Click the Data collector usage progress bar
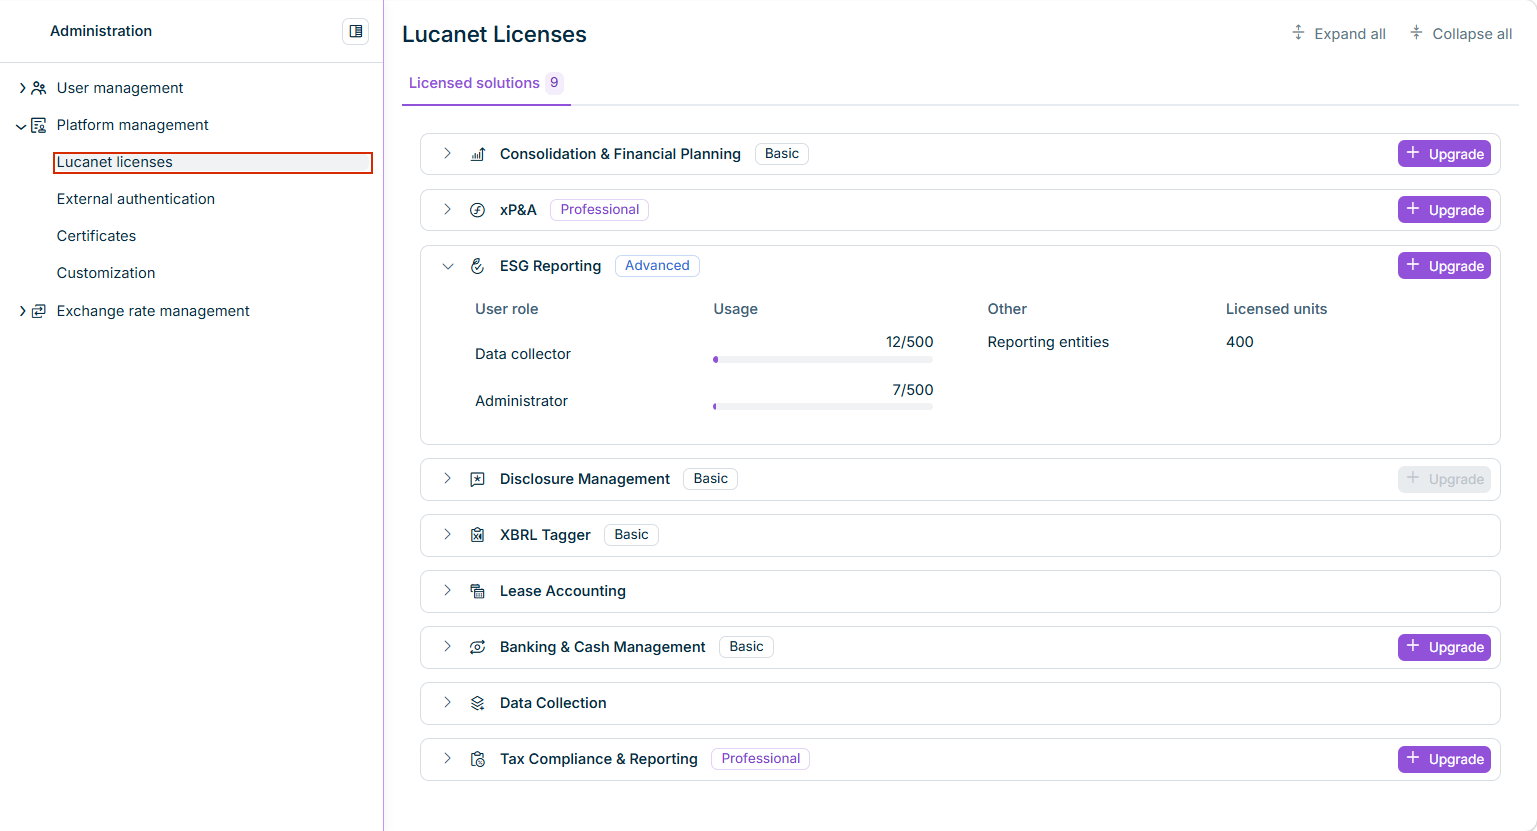The height and width of the screenshot is (831, 1537). (823, 359)
